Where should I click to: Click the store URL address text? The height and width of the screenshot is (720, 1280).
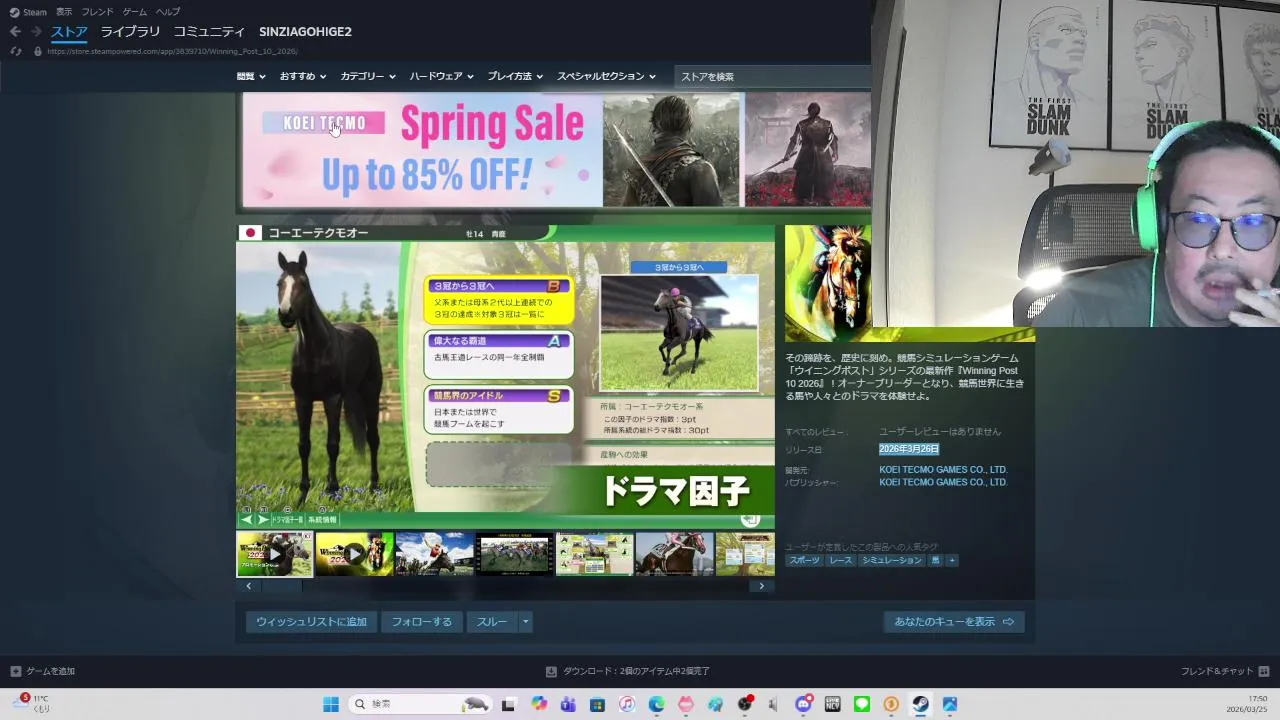[x=172, y=51]
